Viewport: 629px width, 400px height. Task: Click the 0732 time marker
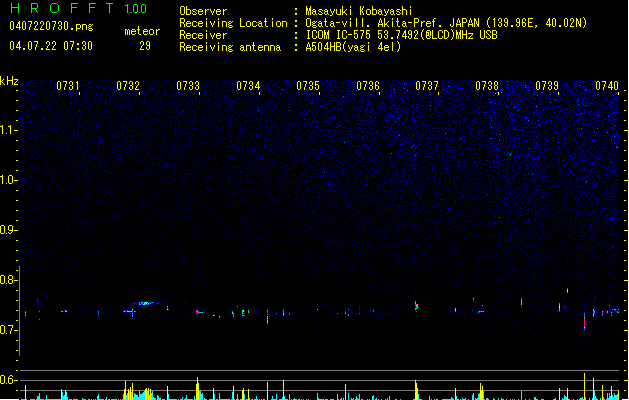pyautogui.click(x=128, y=86)
